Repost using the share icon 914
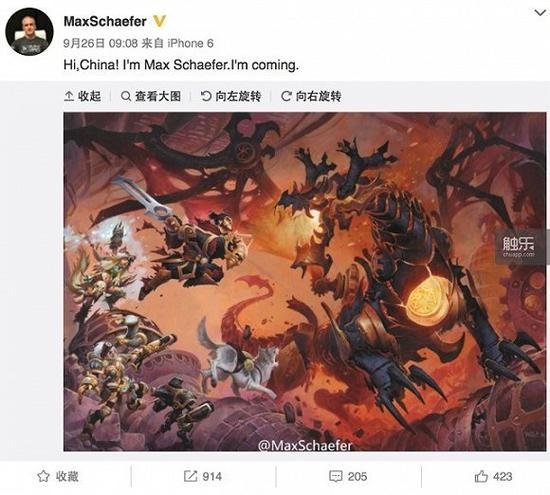Viewport: 550px width, 495px height. coord(203,476)
